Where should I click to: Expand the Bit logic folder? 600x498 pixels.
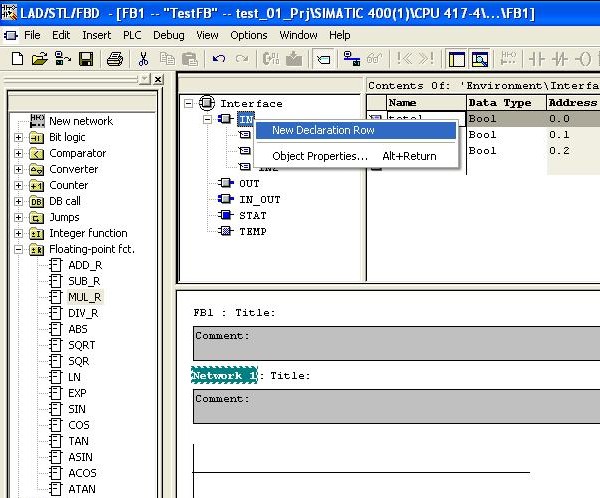pos(18,137)
